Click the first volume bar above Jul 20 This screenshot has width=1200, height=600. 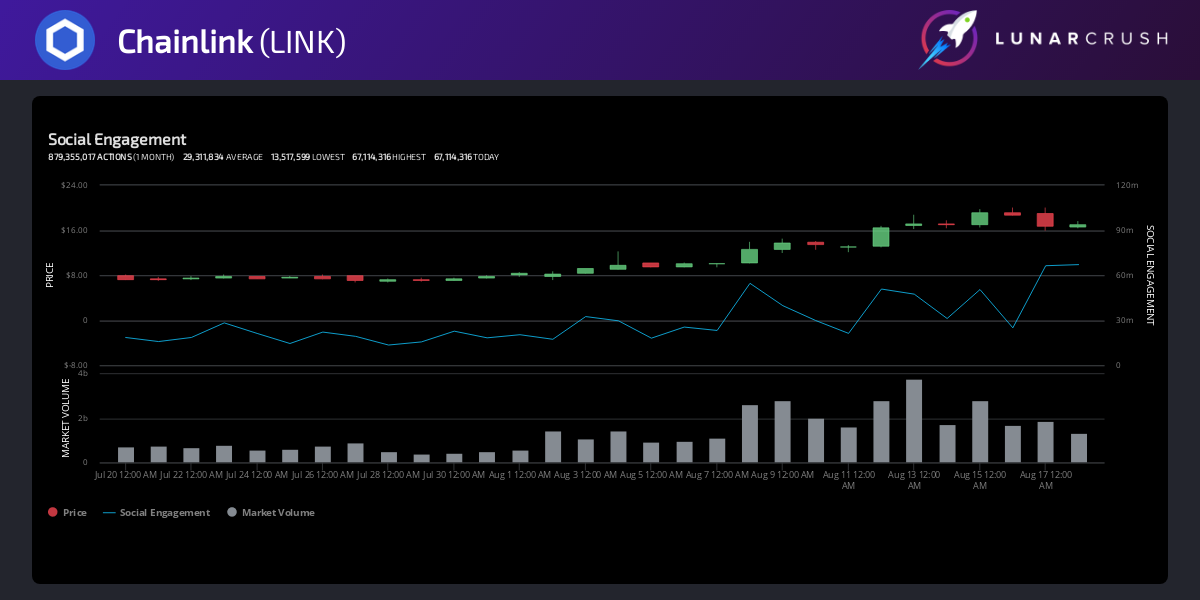pyautogui.click(x=126, y=455)
